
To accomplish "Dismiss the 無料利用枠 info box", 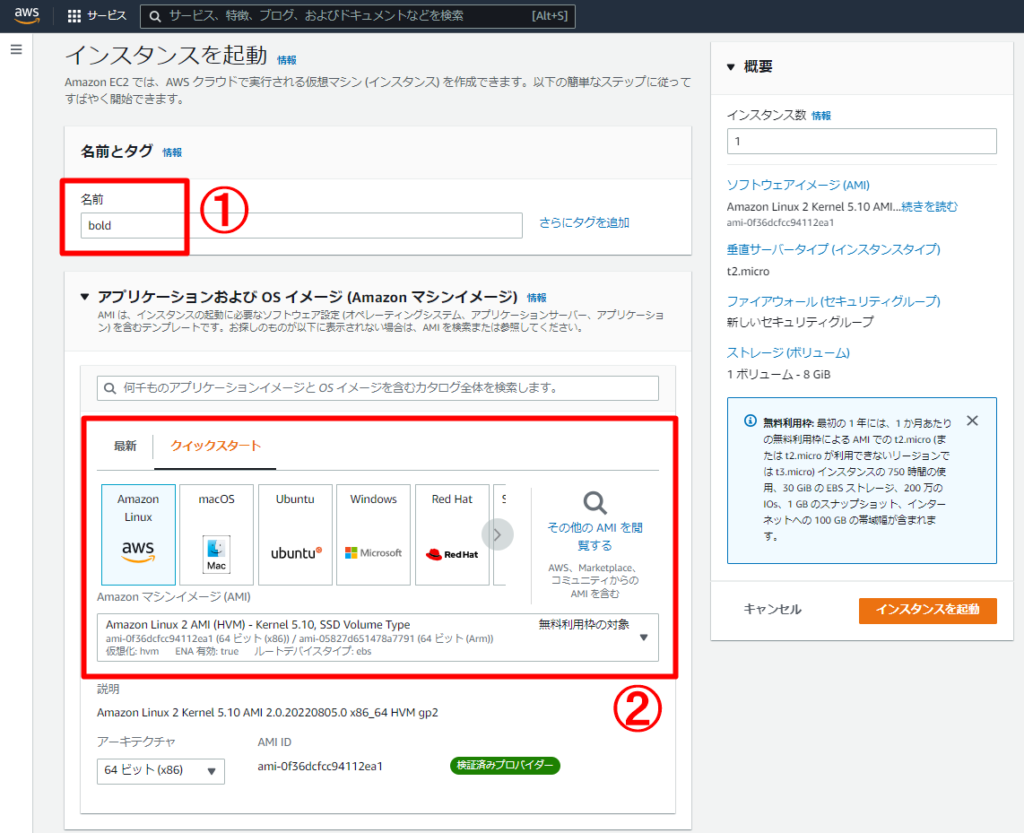I will click(971, 420).
